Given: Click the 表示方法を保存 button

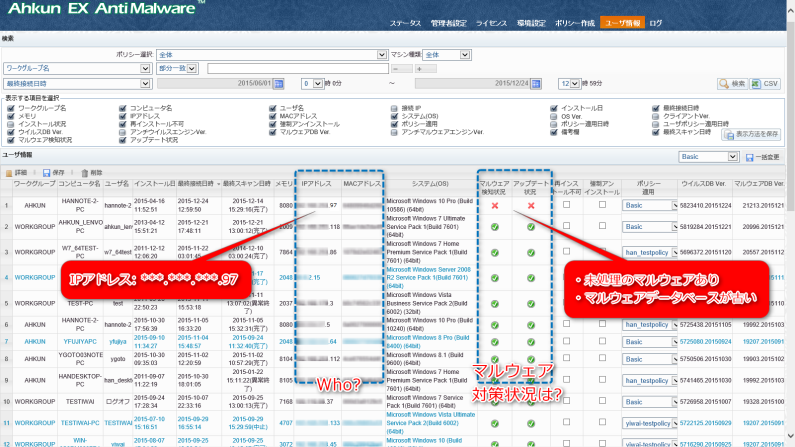Looking at the screenshot, I should [752, 134].
